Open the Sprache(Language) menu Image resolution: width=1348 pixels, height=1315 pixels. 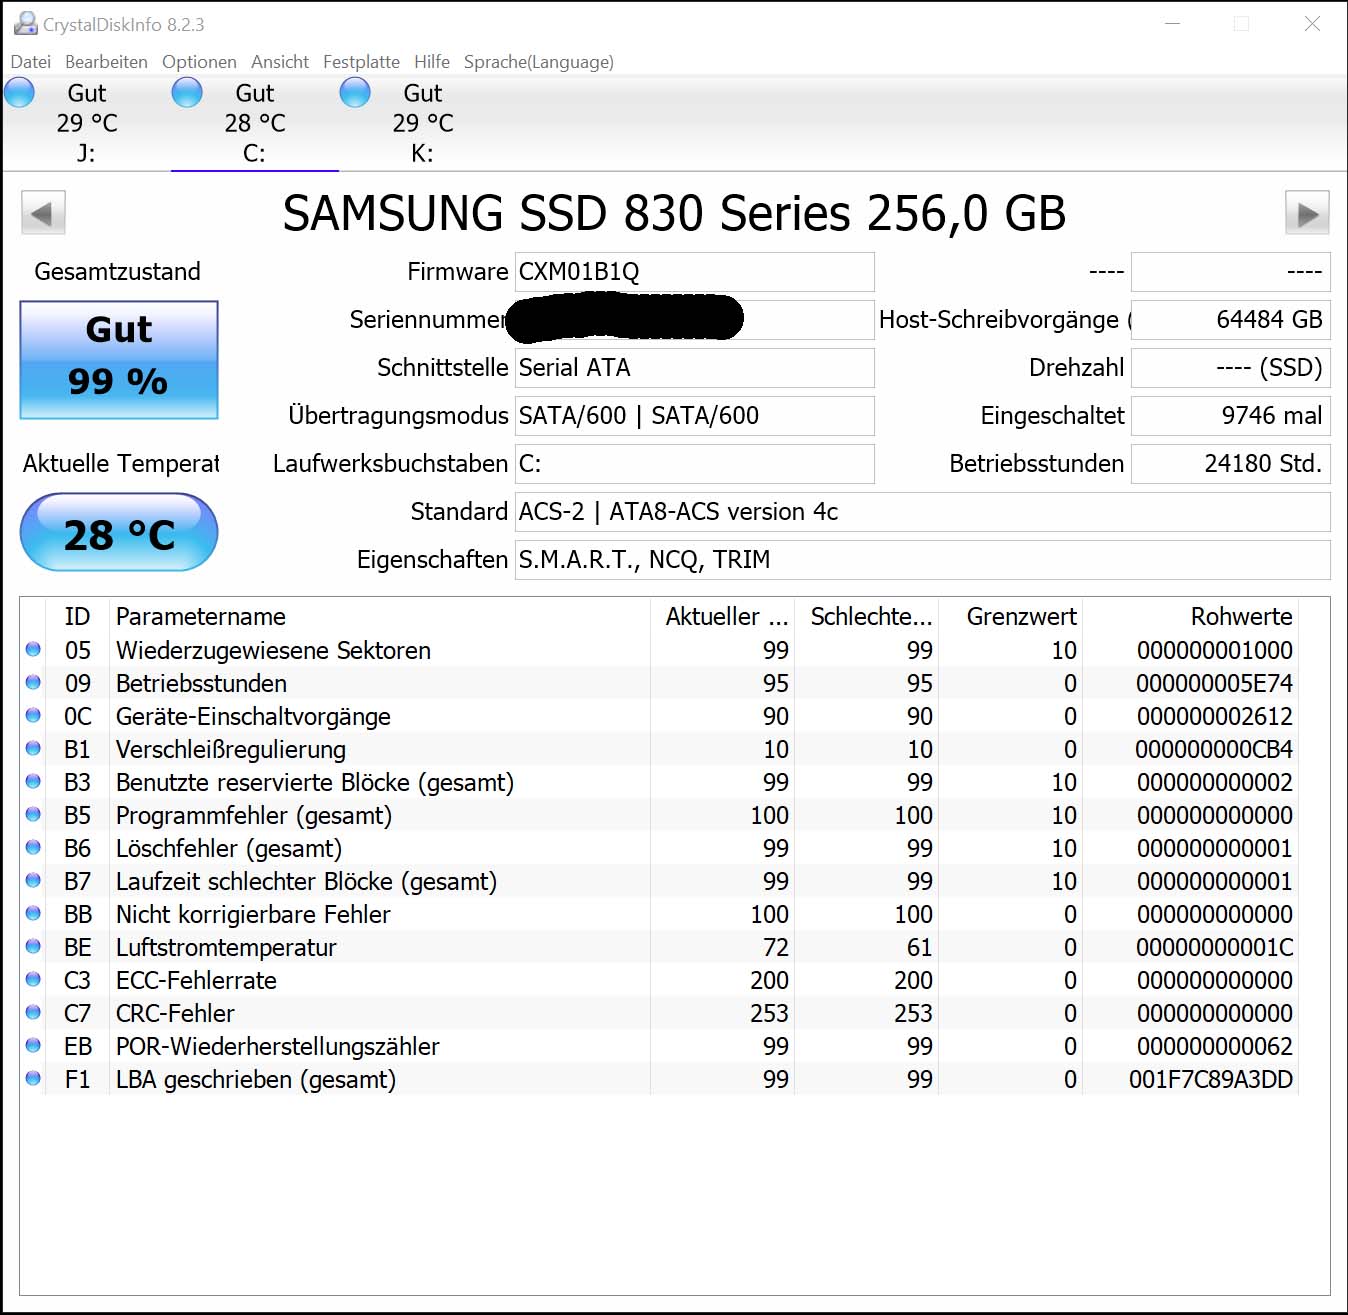click(x=538, y=62)
